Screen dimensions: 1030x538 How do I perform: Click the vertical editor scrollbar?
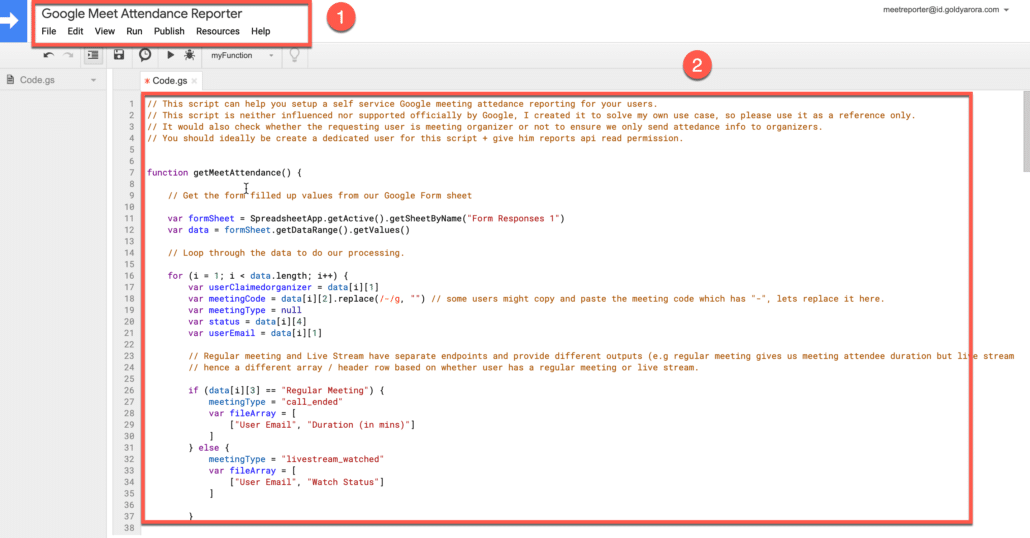coord(1026,131)
